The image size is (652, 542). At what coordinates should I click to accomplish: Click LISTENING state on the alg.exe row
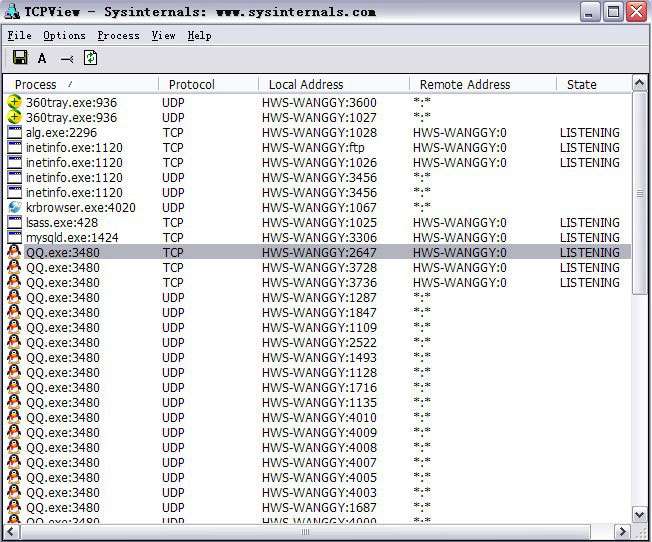[x=590, y=133]
